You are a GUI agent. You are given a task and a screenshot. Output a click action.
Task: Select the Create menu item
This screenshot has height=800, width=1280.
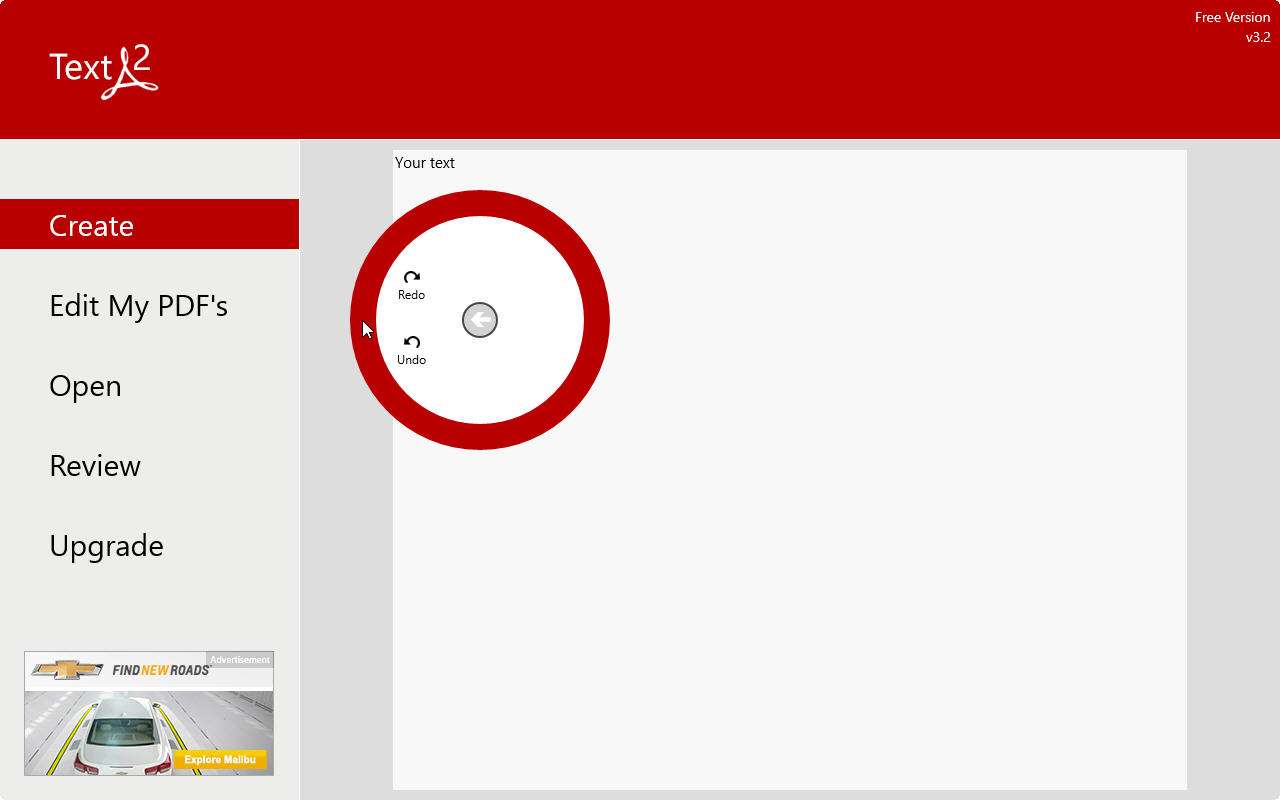(149, 224)
